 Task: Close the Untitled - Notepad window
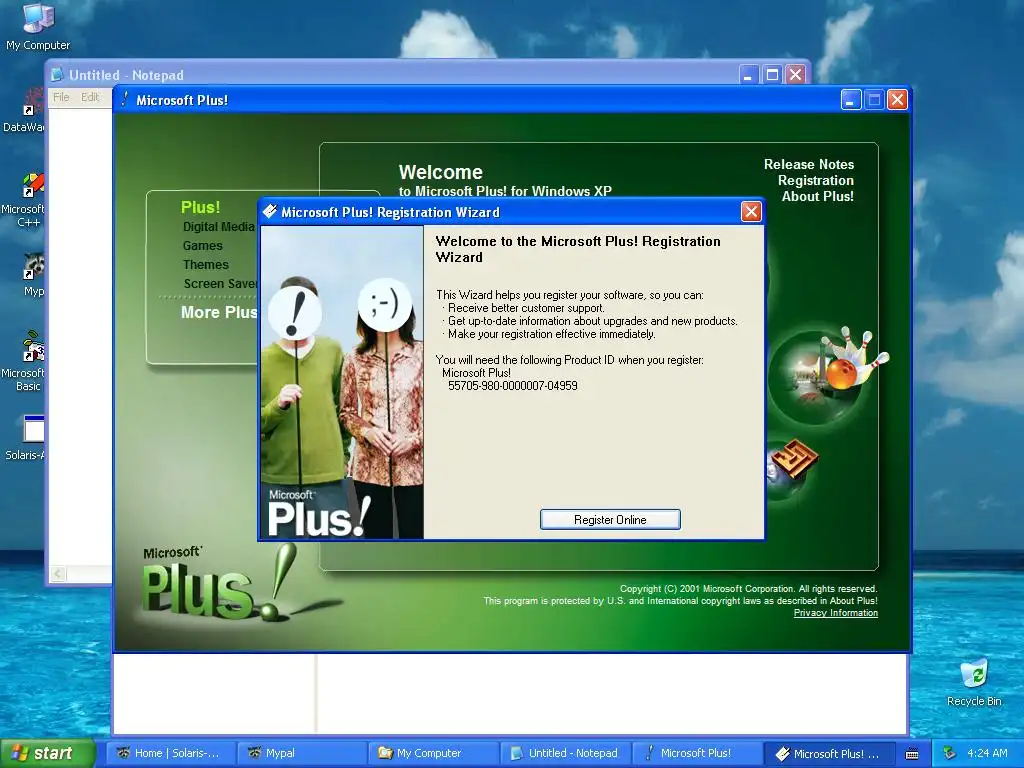click(795, 74)
